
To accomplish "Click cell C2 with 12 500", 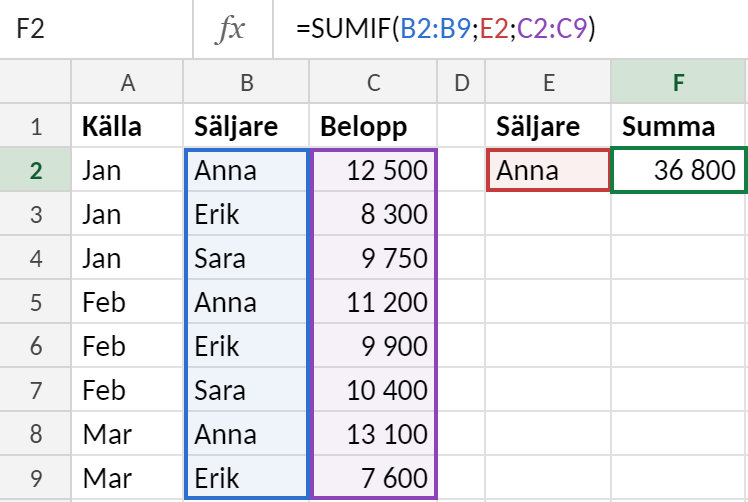I will pos(373,170).
